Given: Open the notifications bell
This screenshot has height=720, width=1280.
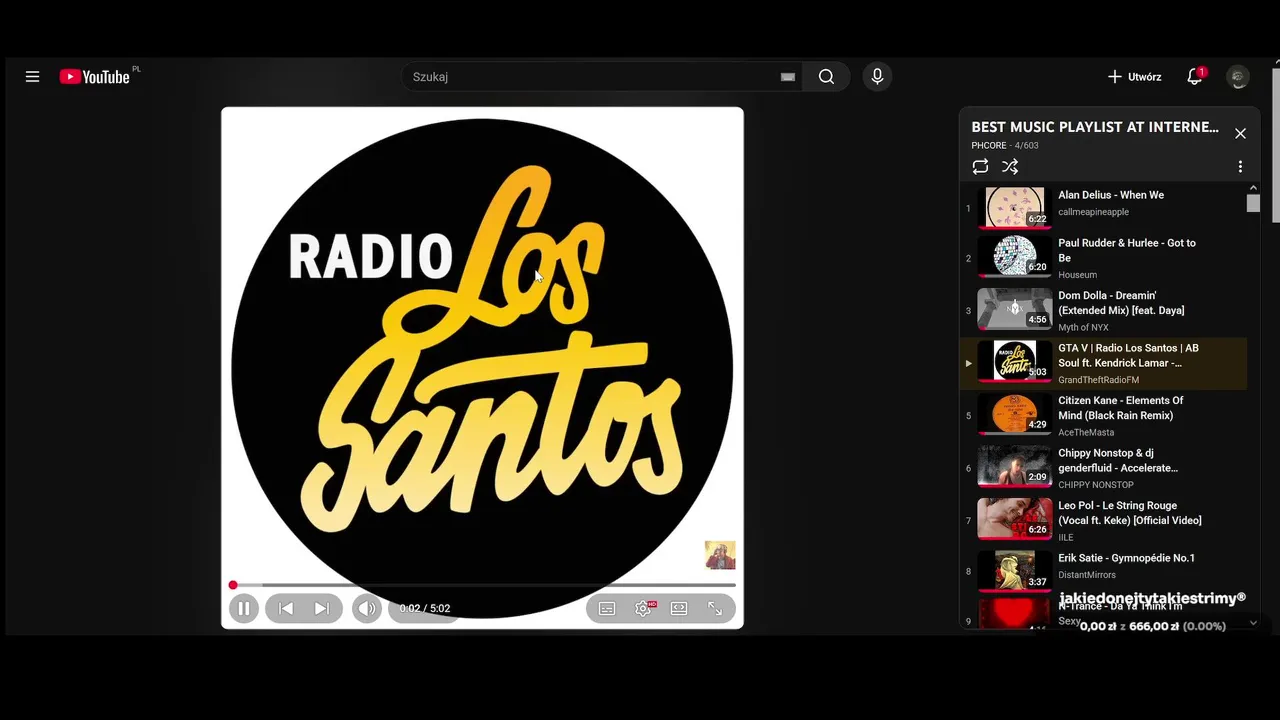Looking at the screenshot, I should click(x=1194, y=77).
